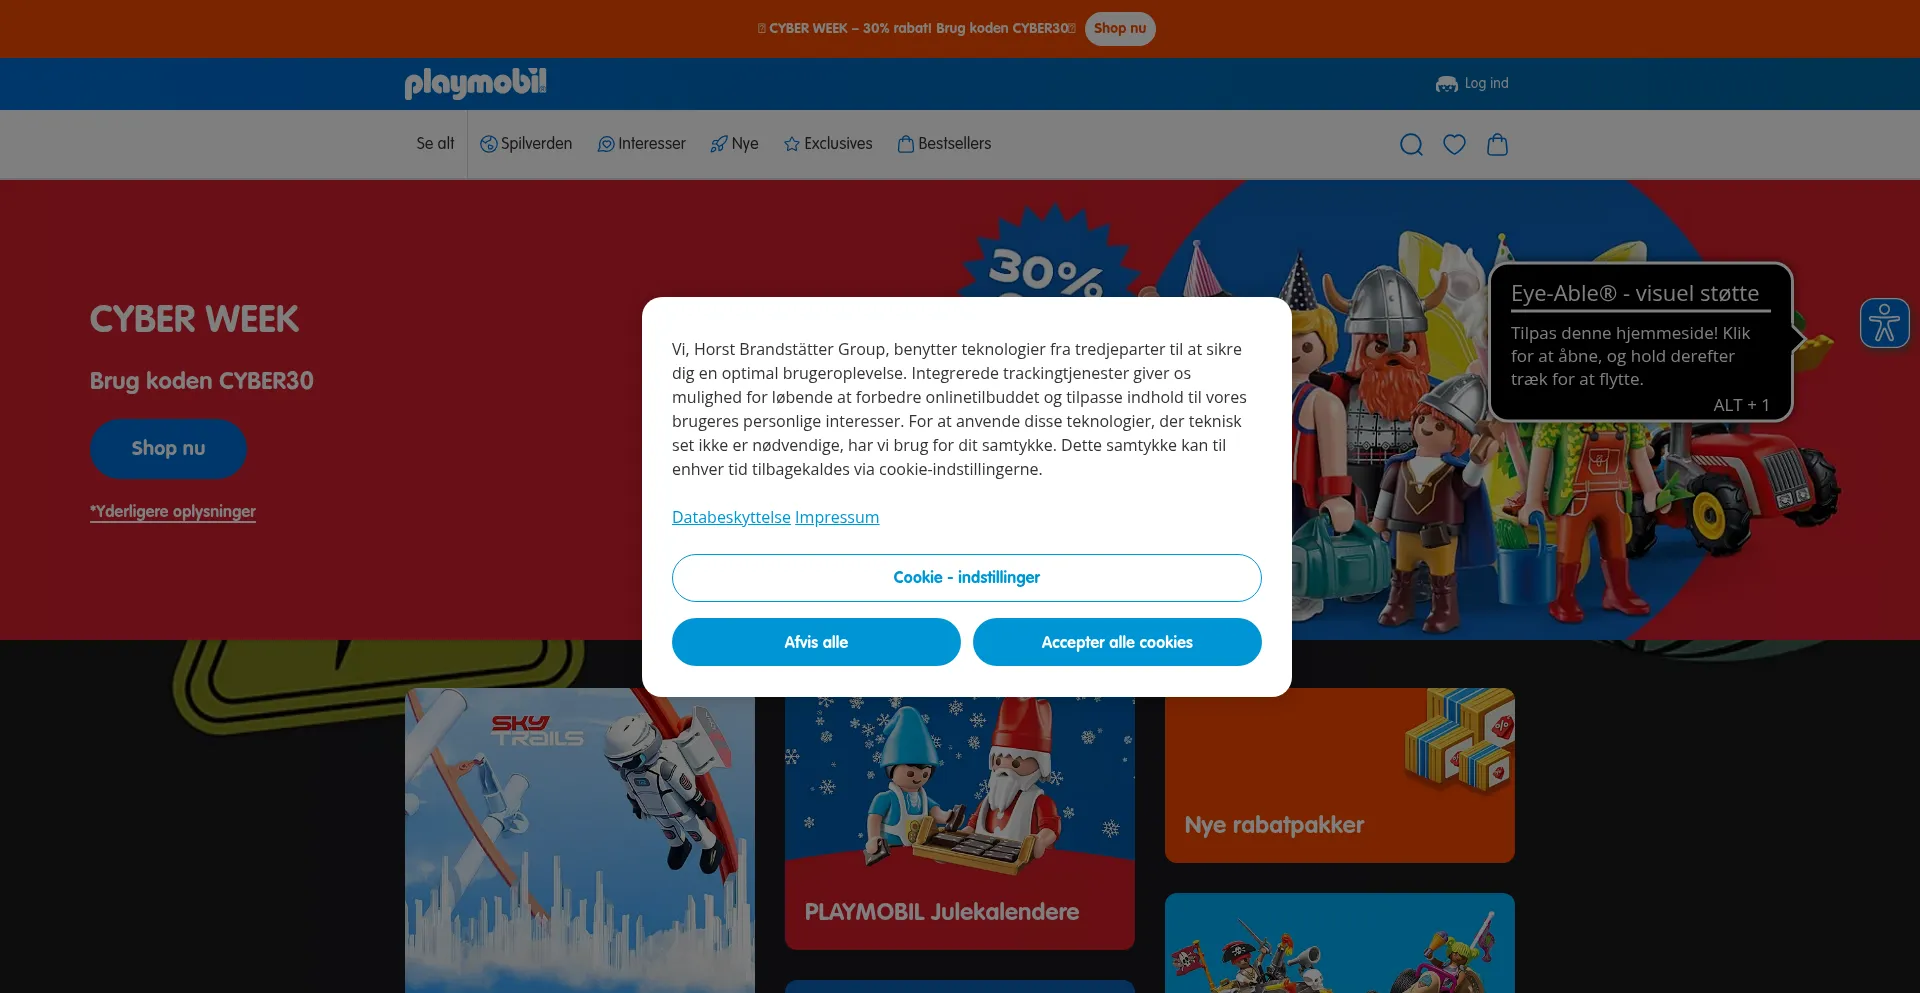Viewport: 1920px width, 993px height.
Task: Open the search magnifier icon
Action: pos(1411,145)
